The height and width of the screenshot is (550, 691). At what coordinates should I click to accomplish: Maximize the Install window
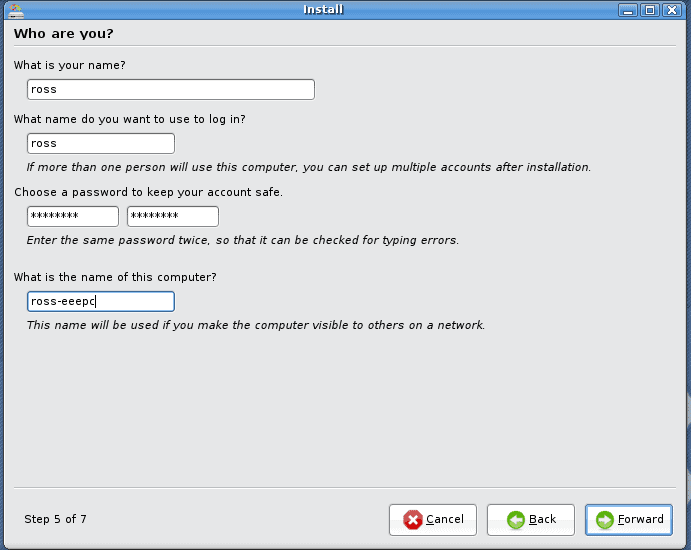point(649,10)
